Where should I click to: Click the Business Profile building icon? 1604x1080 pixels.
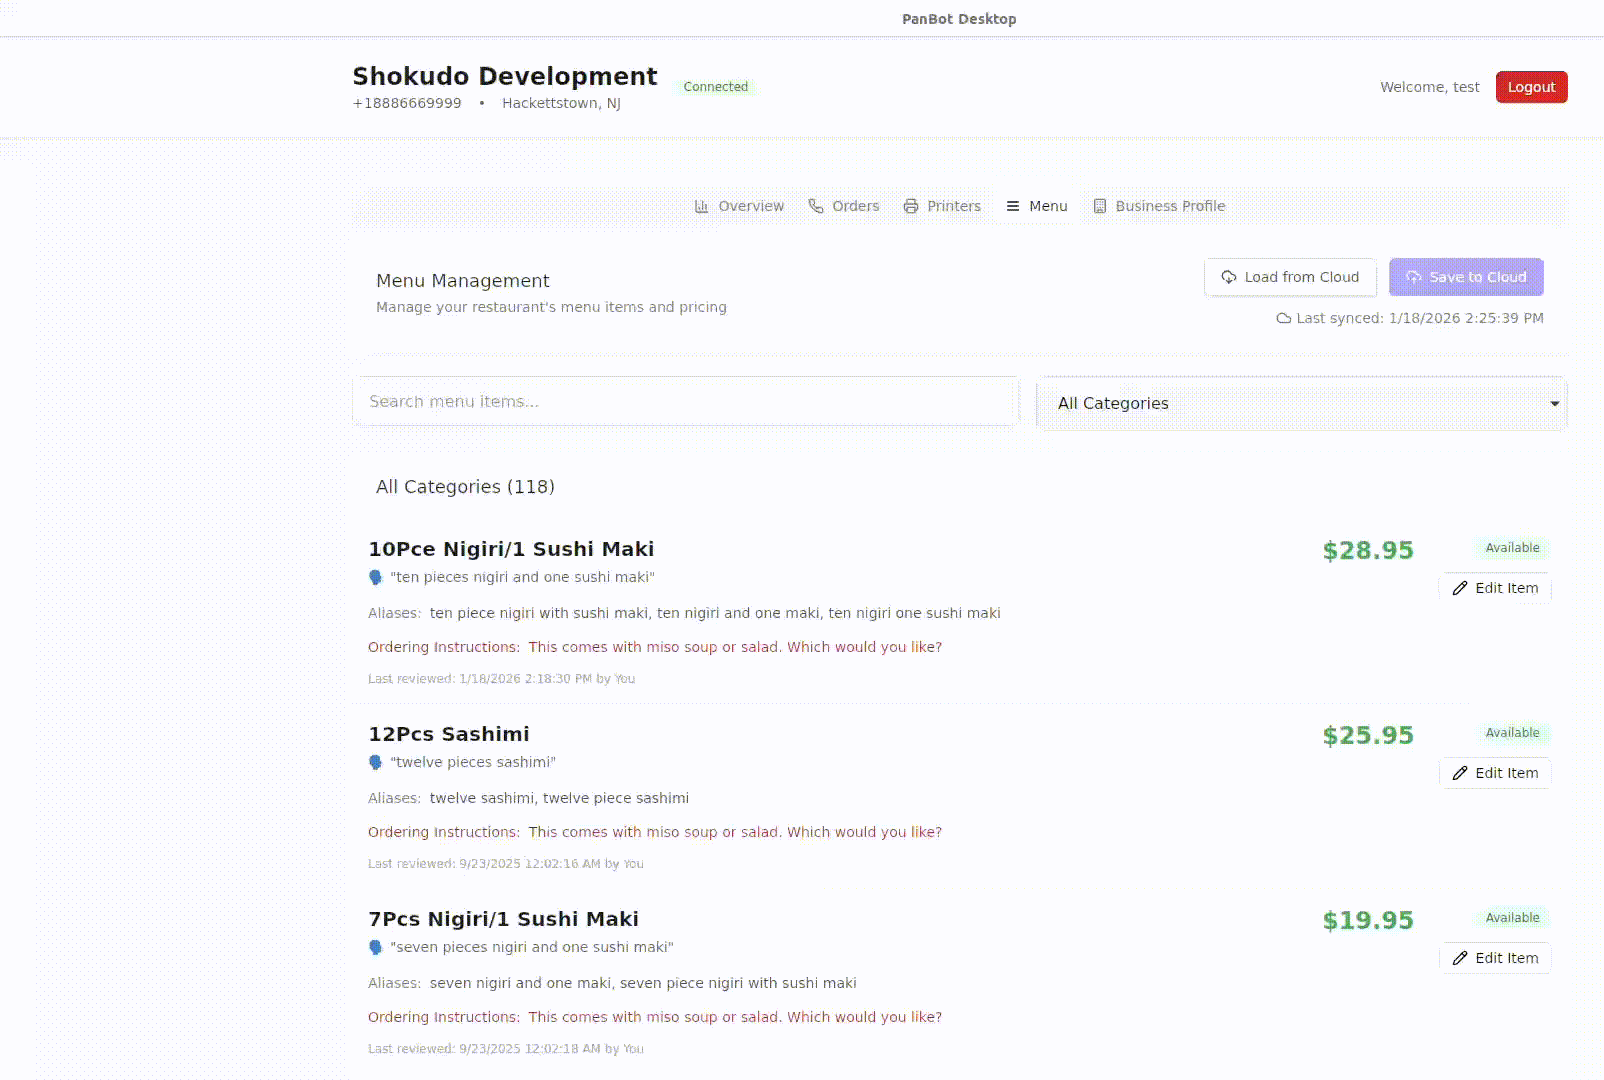tap(1100, 206)
